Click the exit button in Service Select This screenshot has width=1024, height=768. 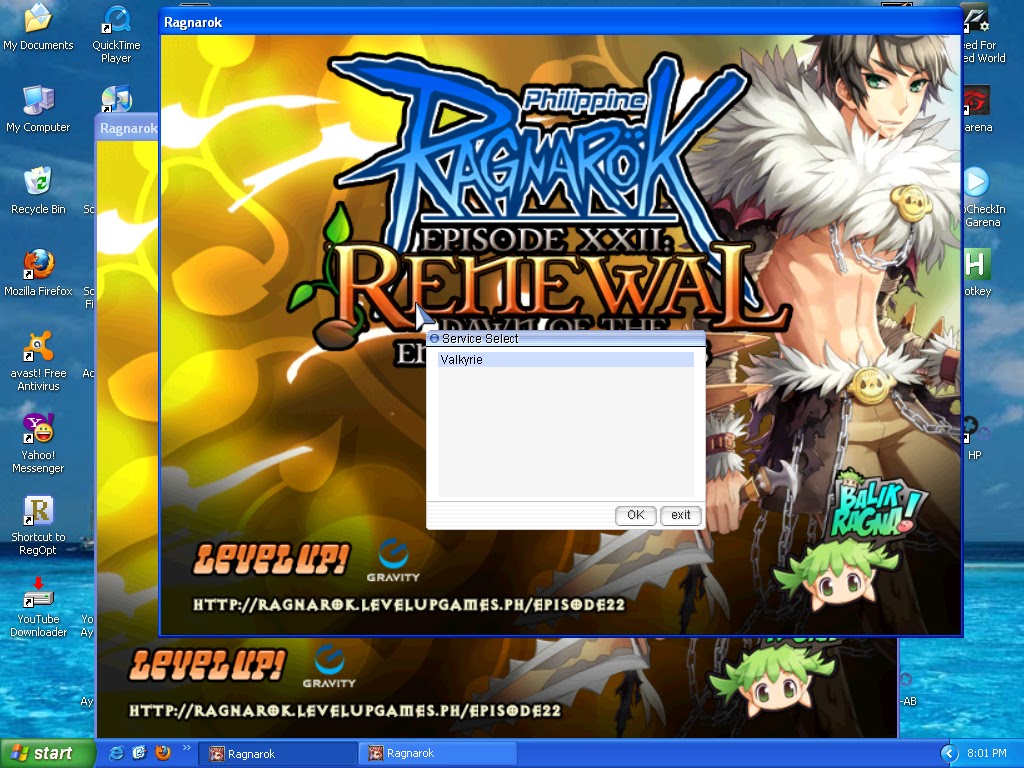(x=680, y=515)
